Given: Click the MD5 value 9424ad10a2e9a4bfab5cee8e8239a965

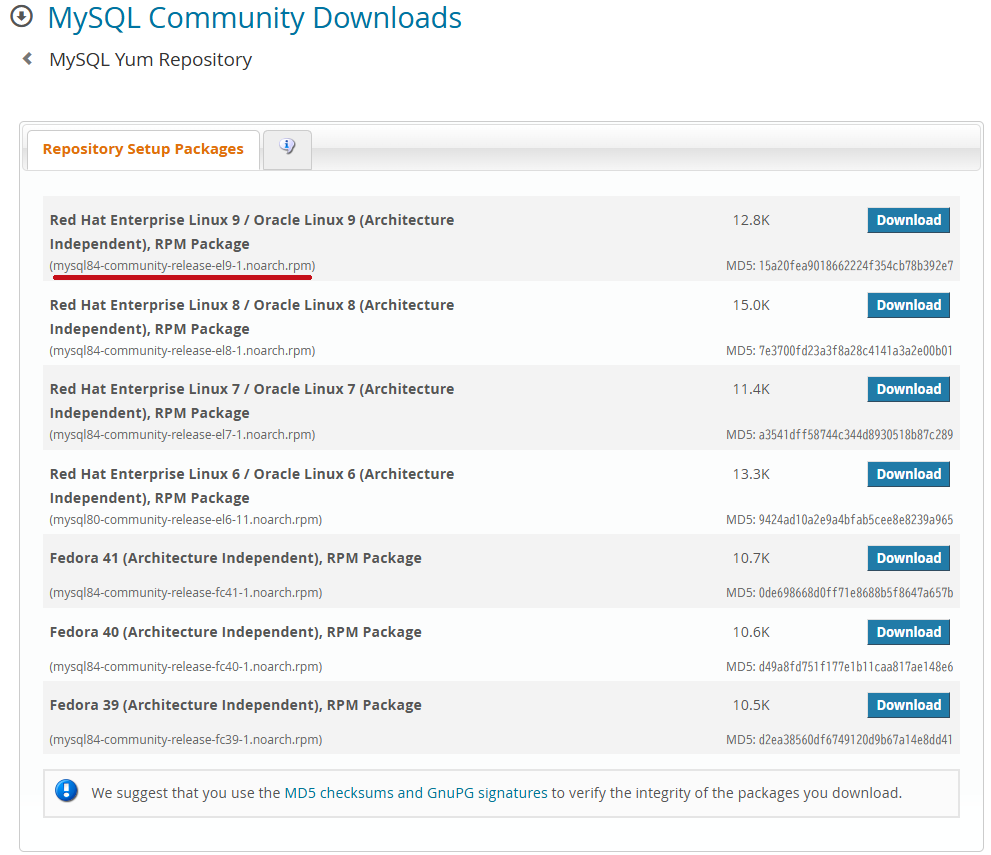Looking at the screenshot, I should [856, 519].
